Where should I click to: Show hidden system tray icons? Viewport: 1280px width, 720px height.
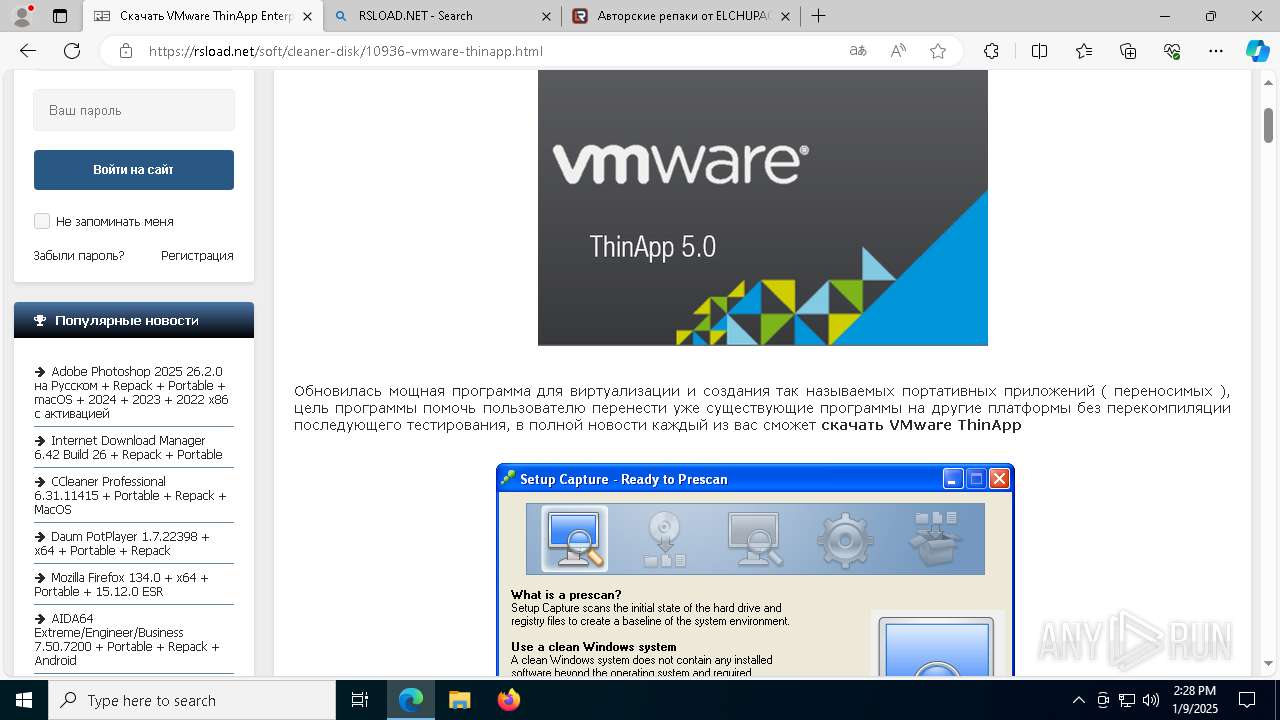1078,700
